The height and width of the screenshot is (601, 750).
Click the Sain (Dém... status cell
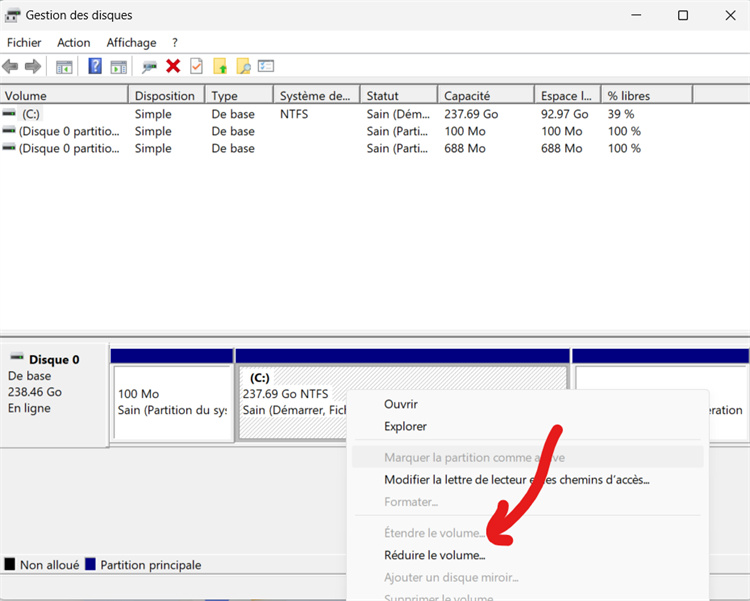[x=398, y=114]
